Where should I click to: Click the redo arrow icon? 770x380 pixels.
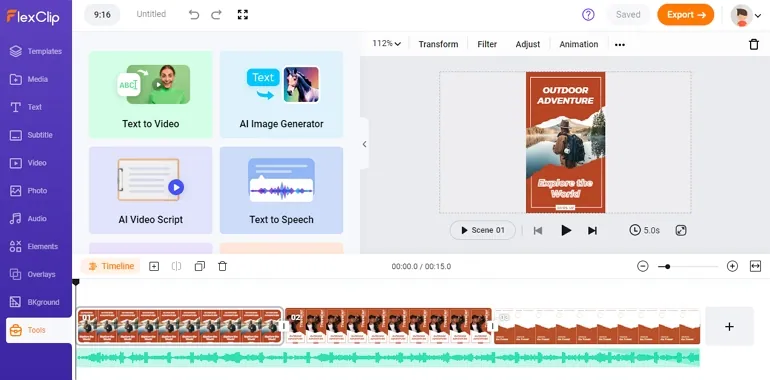tap(217, 15)
